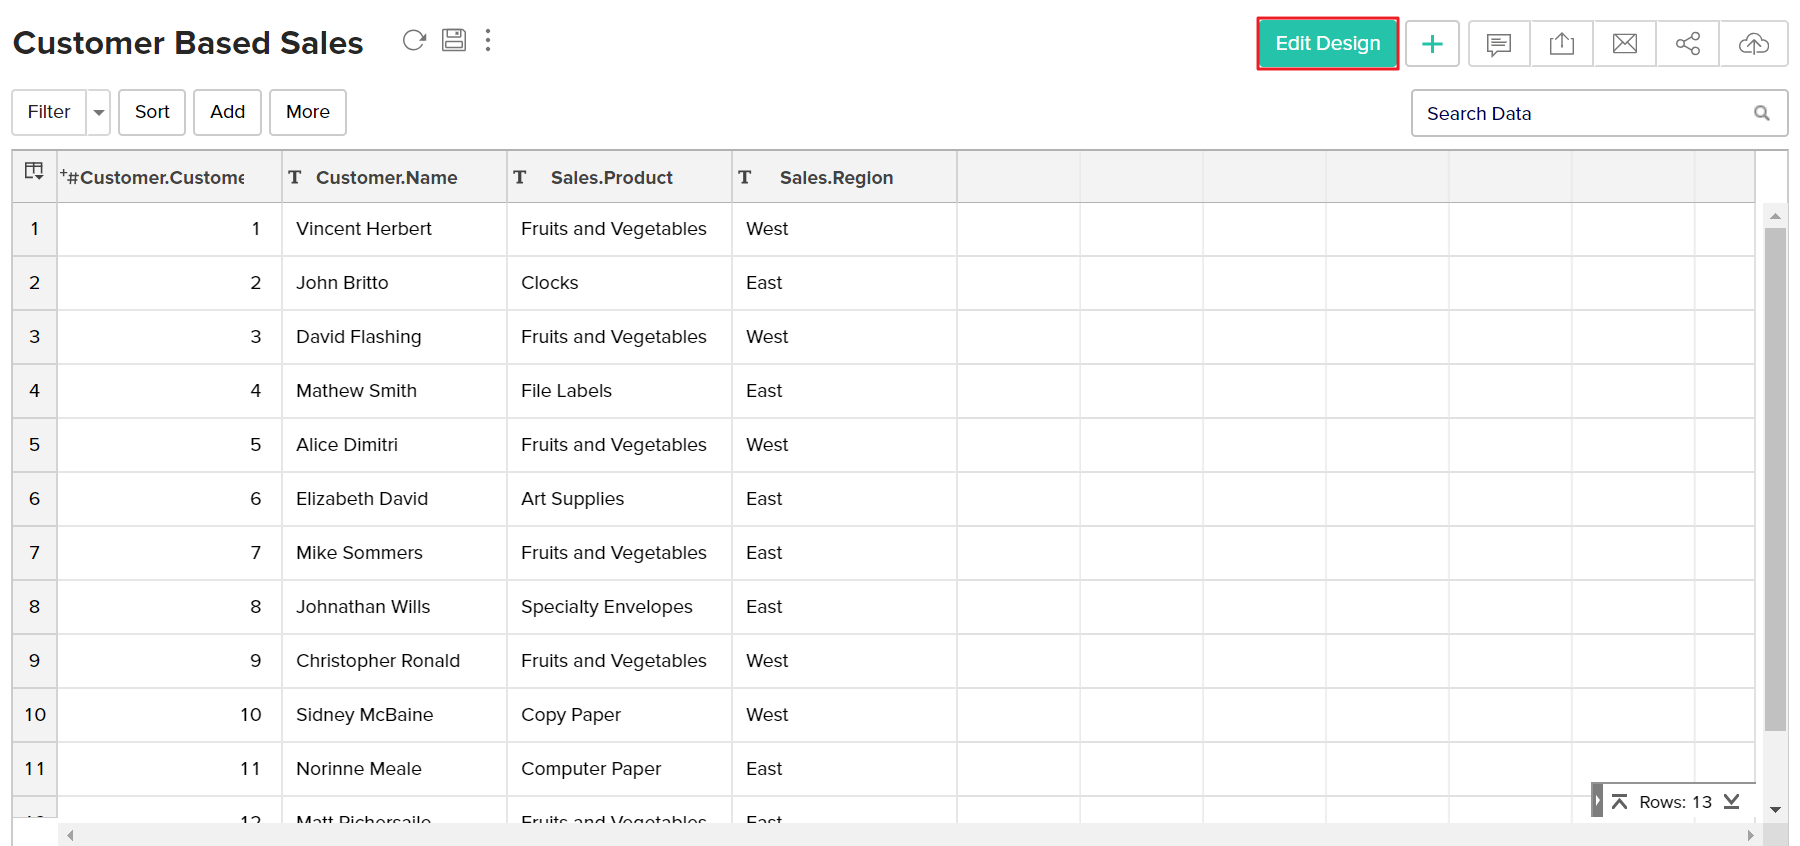Click the Computer Paper product cell

(620, 769)
